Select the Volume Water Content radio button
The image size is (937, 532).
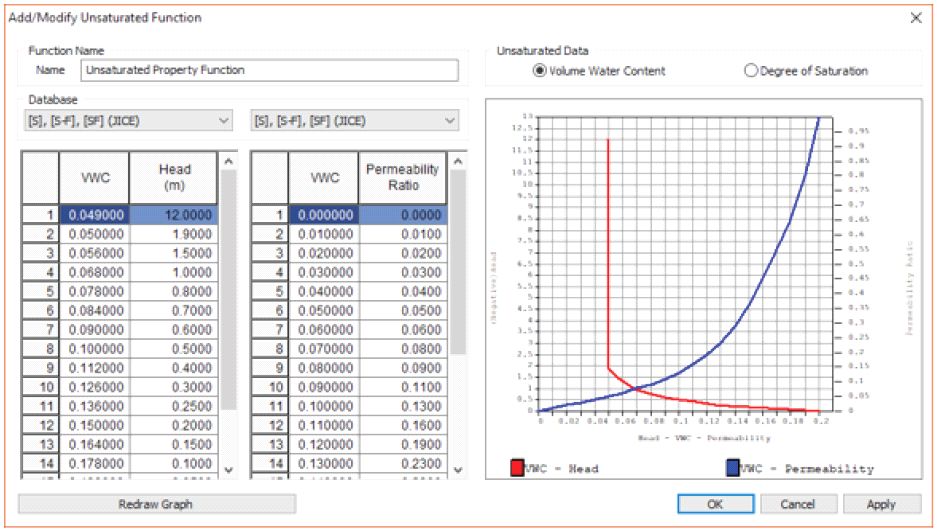[540, 71]
